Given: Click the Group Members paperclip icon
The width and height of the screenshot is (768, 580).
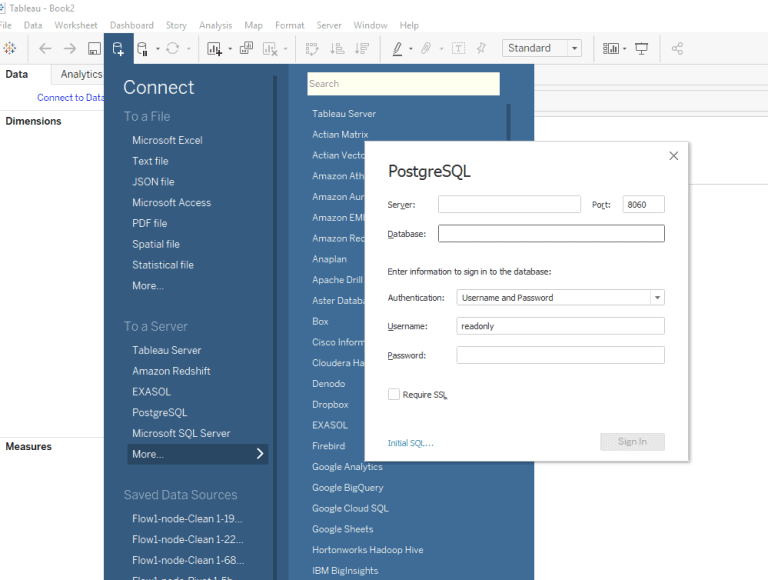Looking at the screenshot, I should tap(426, 48).
